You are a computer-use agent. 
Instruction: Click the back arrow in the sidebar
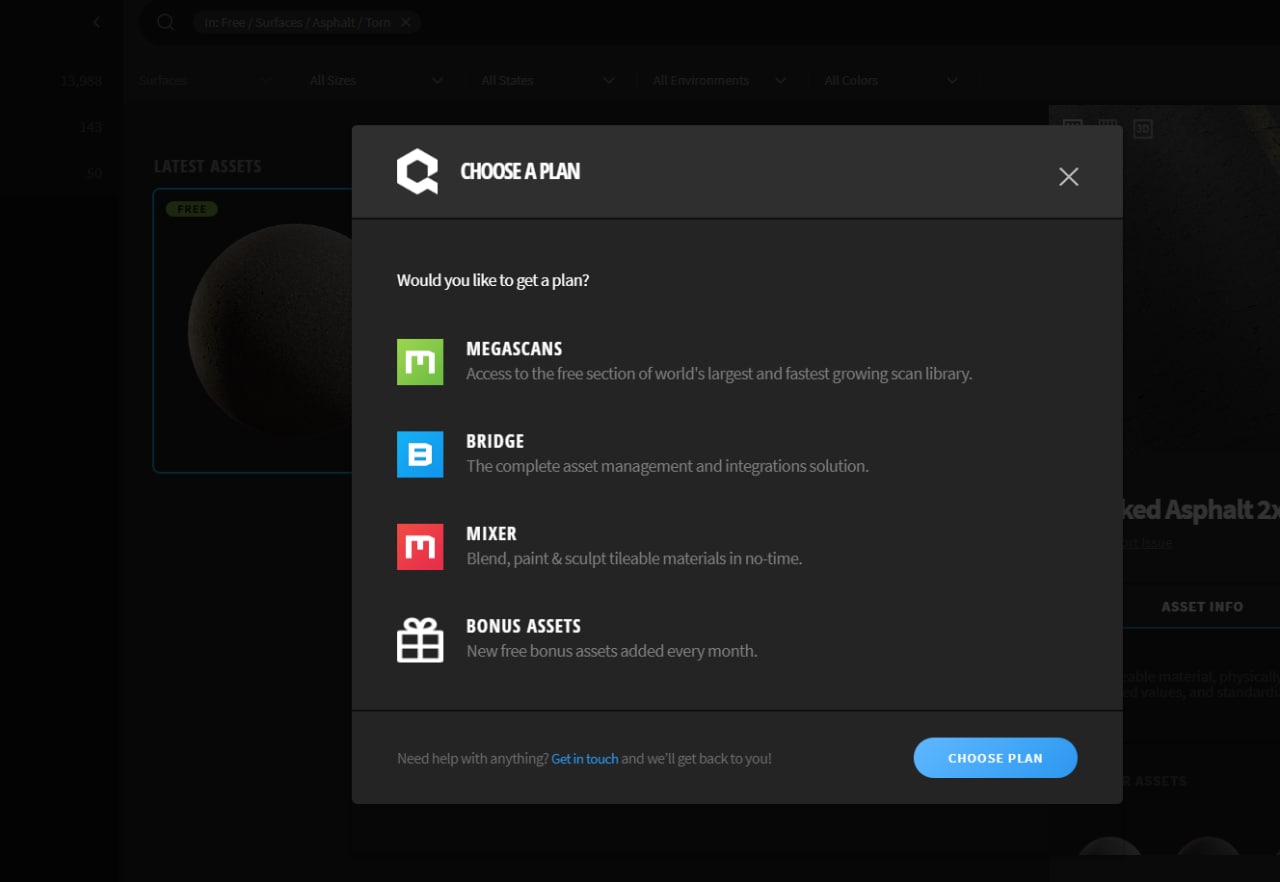[97, 22]
